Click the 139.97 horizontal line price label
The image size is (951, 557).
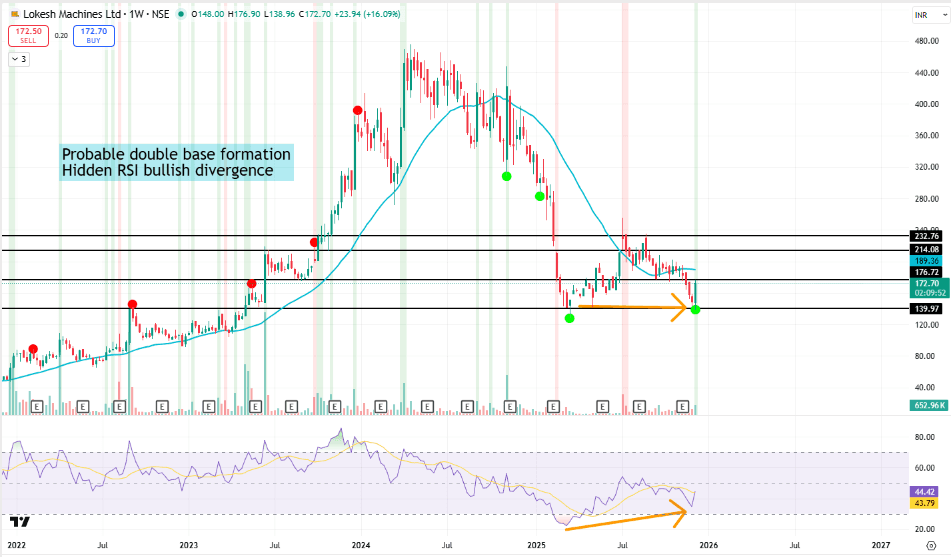click(x=927, y=309)
